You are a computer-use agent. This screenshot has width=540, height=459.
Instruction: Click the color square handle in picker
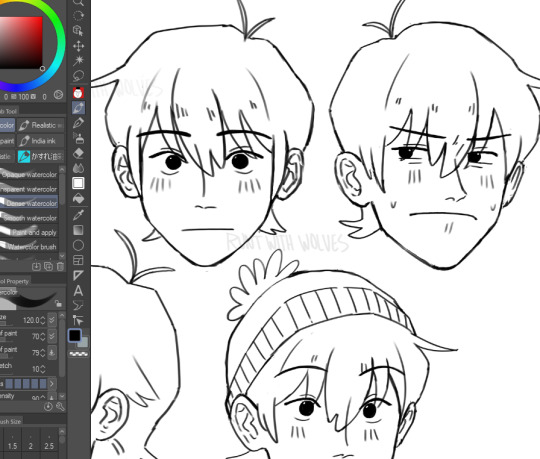42,69
